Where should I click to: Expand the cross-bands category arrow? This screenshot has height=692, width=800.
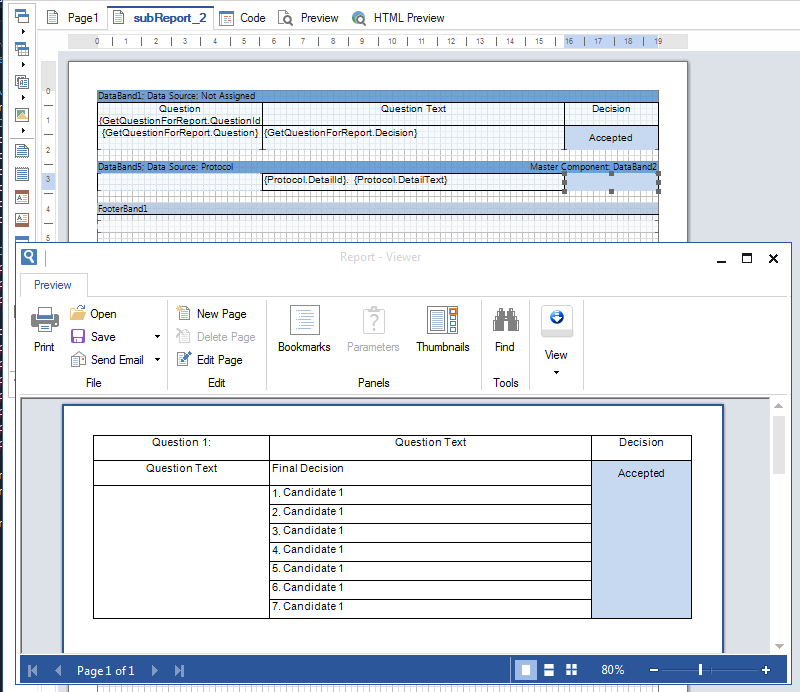(23, 65)
